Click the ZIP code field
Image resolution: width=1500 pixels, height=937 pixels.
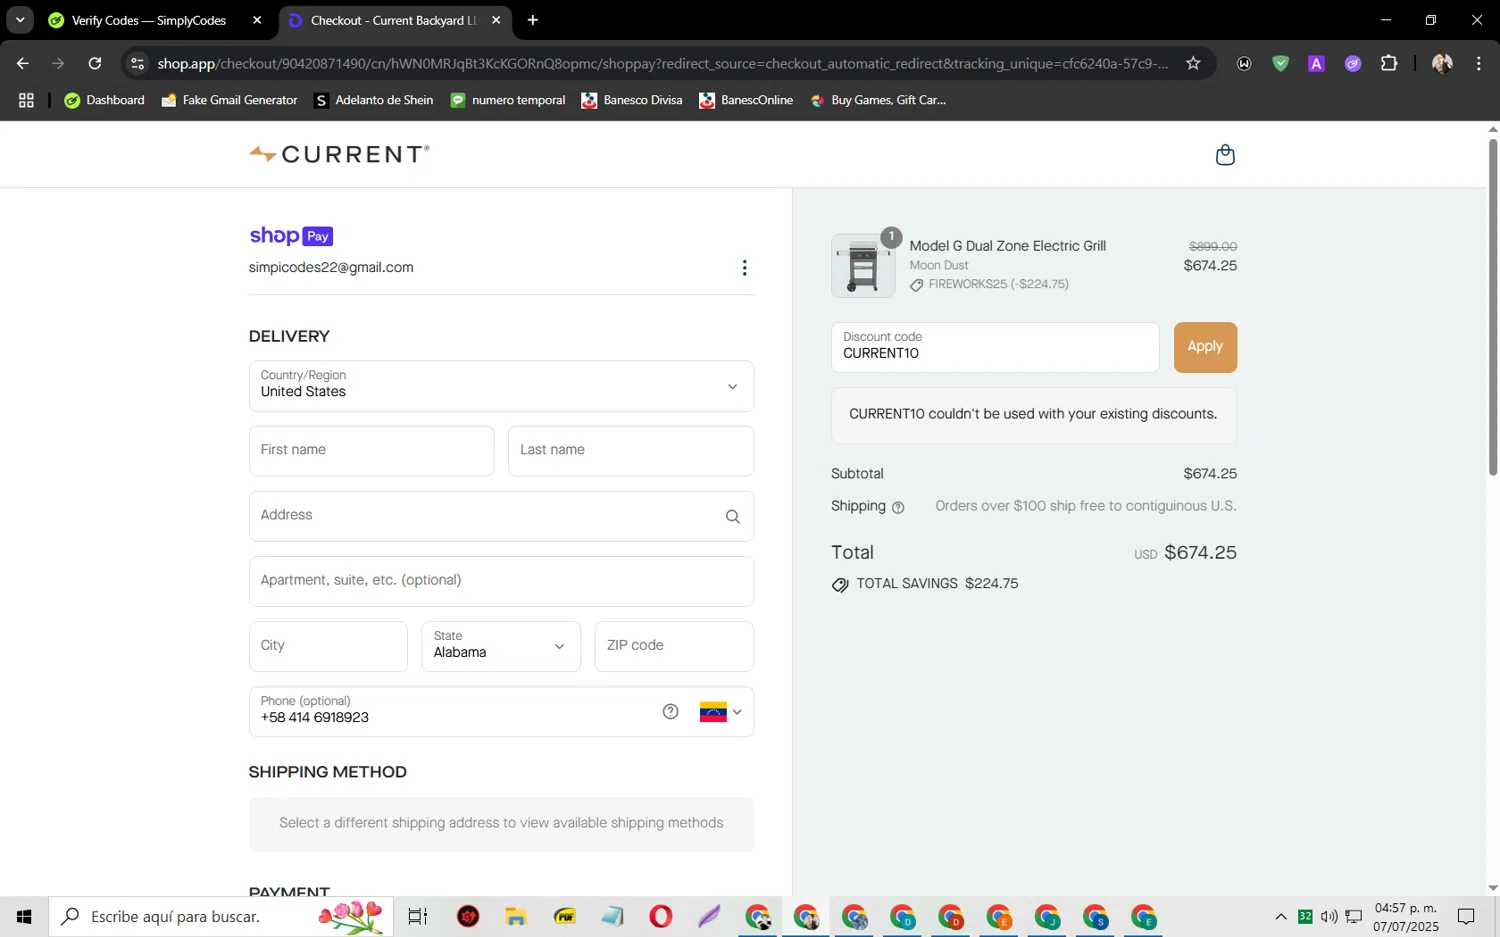pos(674,646)
